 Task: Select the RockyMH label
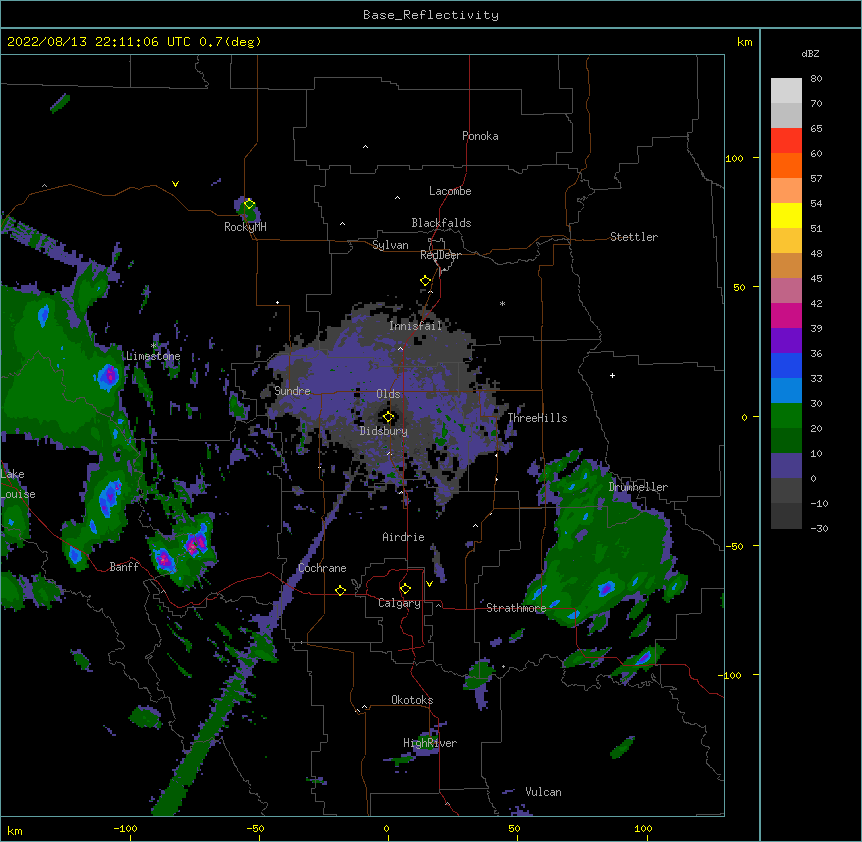click(x=245, y=227)
